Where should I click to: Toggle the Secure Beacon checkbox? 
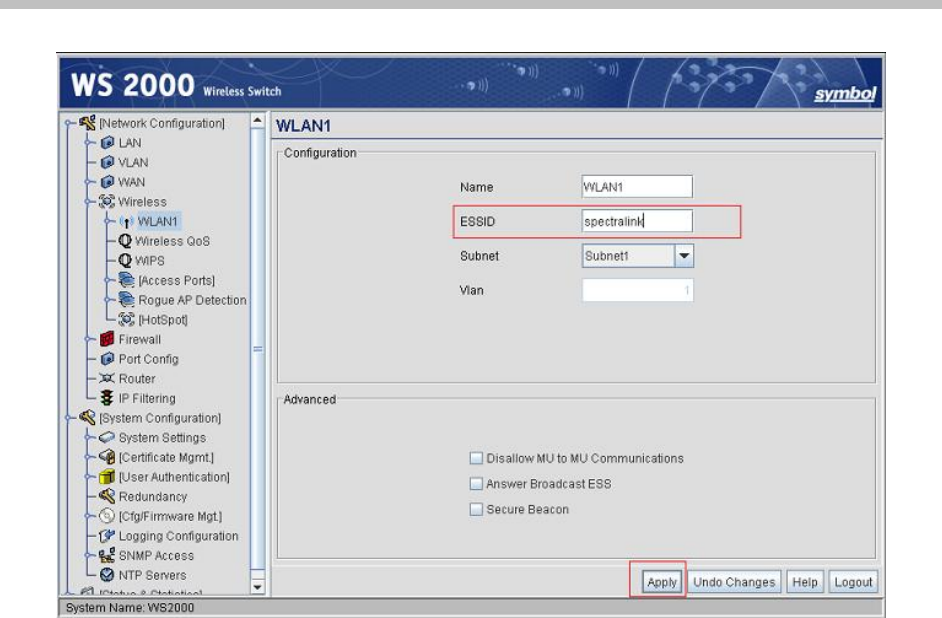[x=476, y=509]
